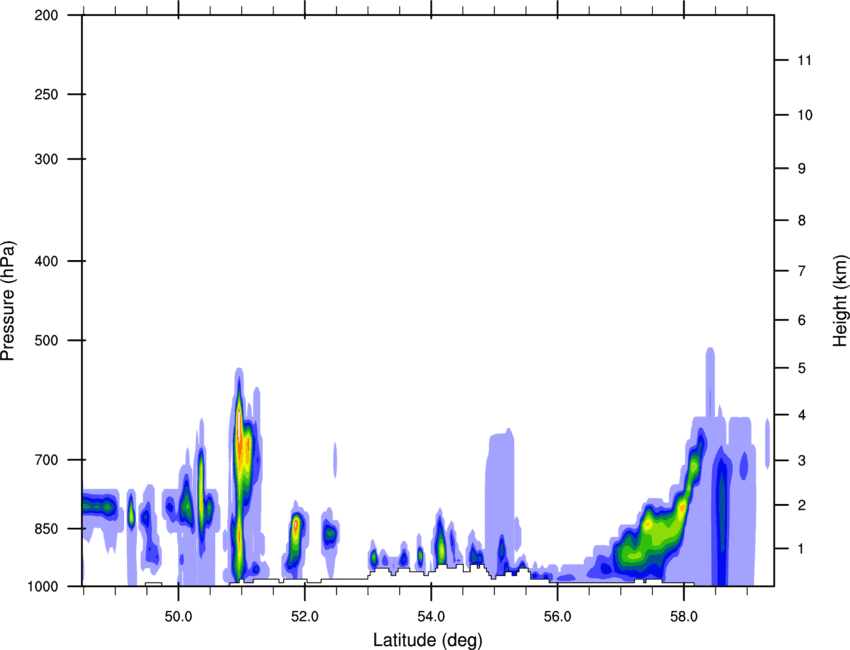This screenshot has width=850, height=650.
Task: Click the 400 pressure tick label
Action: [x=46, y=261]
